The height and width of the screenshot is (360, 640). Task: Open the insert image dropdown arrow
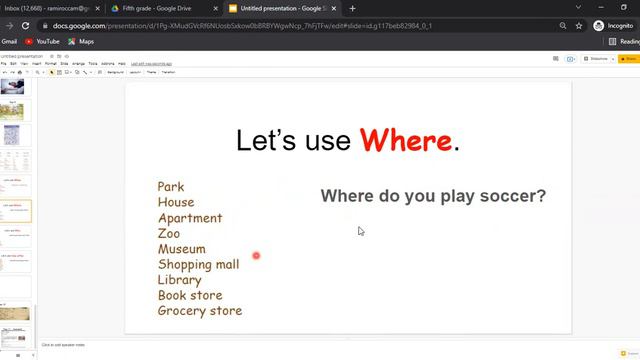(x=71, y=72)
